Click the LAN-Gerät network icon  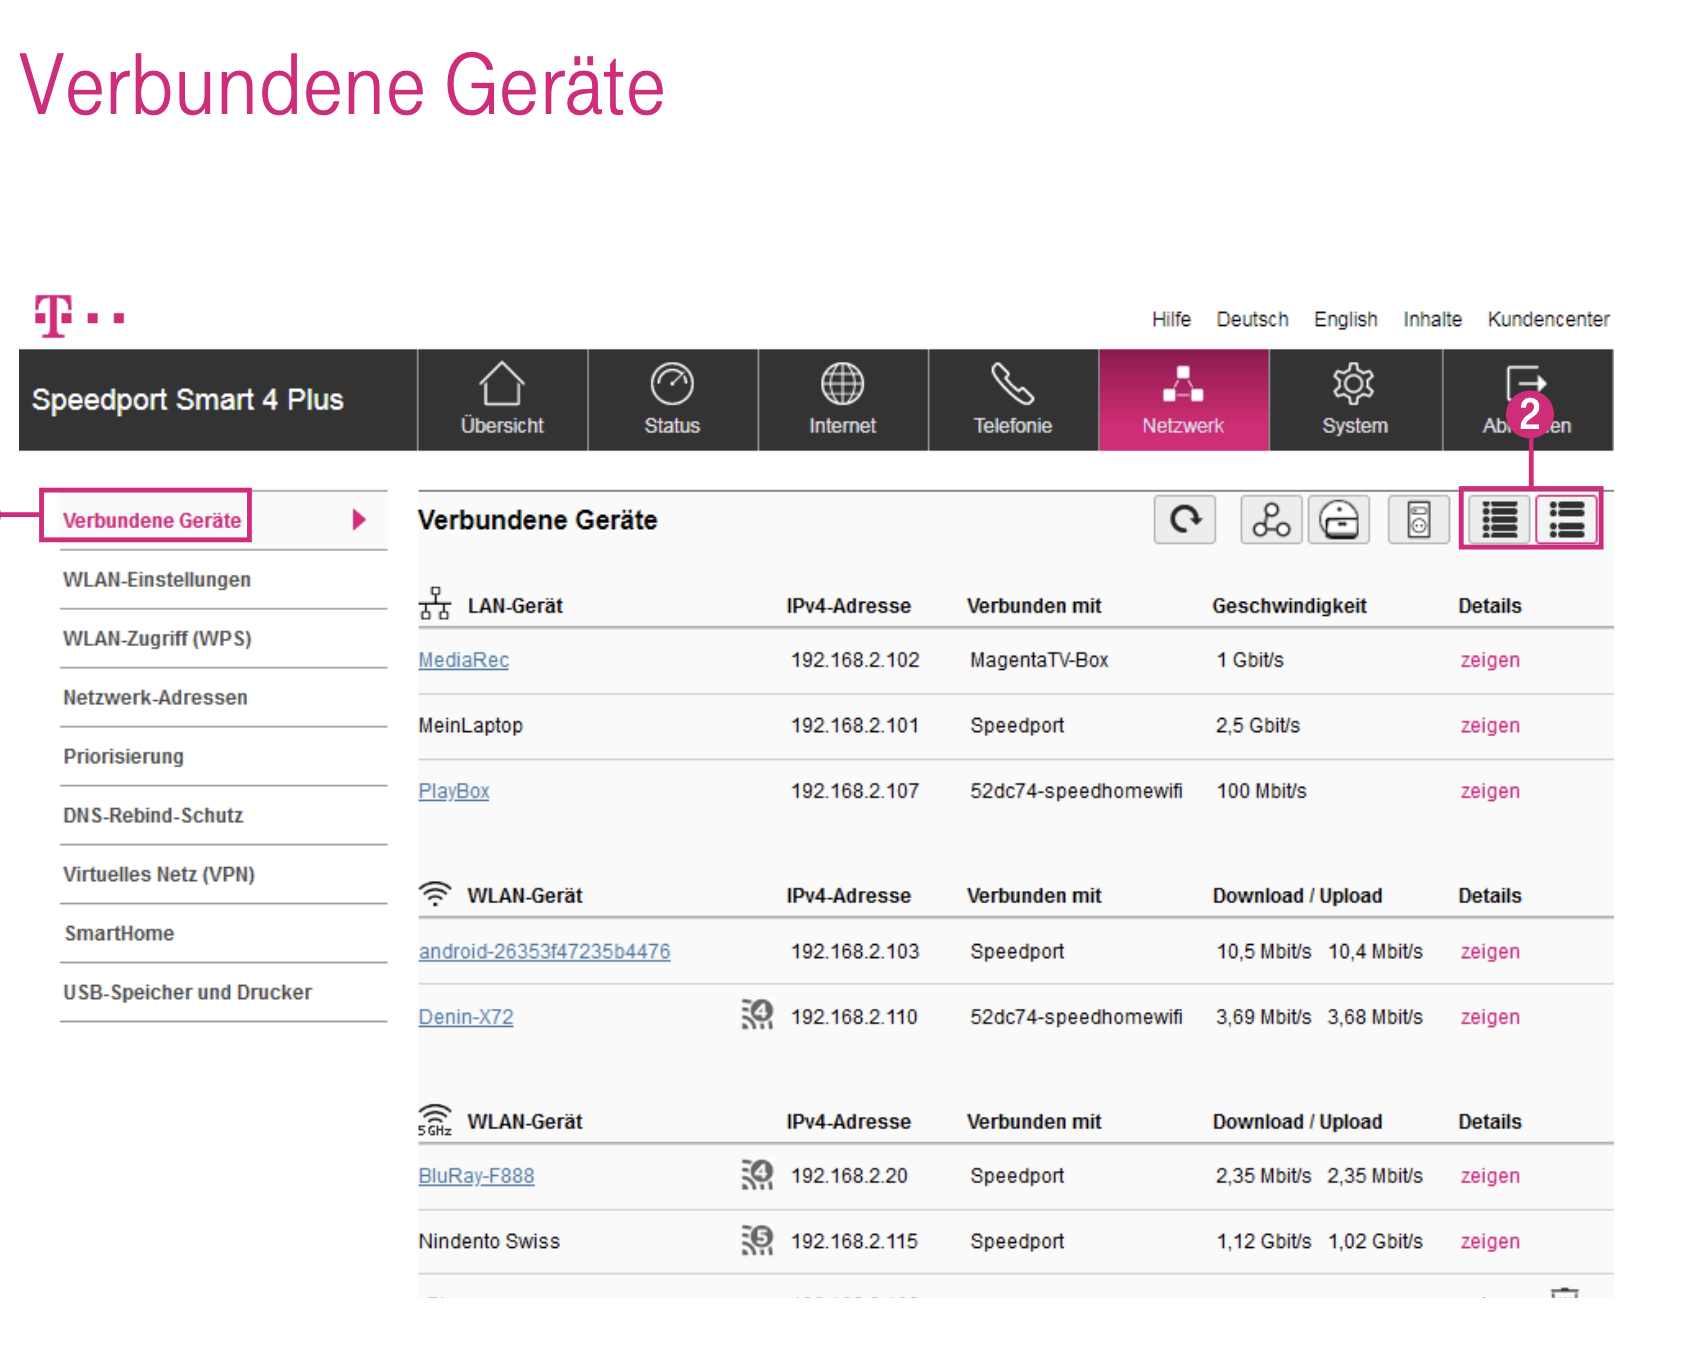(x=435, y=604)
